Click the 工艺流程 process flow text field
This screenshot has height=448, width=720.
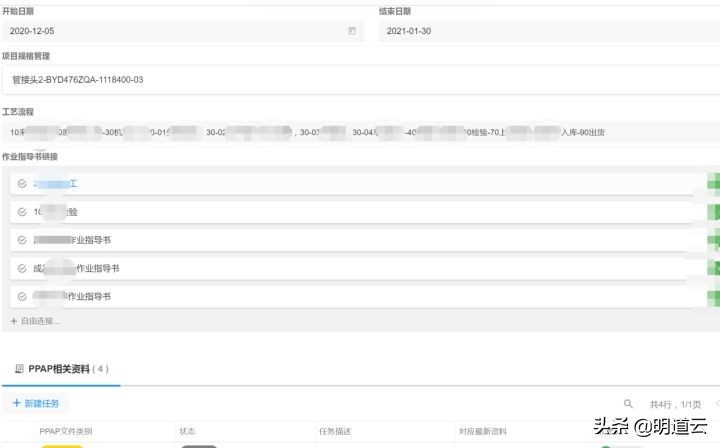point(361,132)
